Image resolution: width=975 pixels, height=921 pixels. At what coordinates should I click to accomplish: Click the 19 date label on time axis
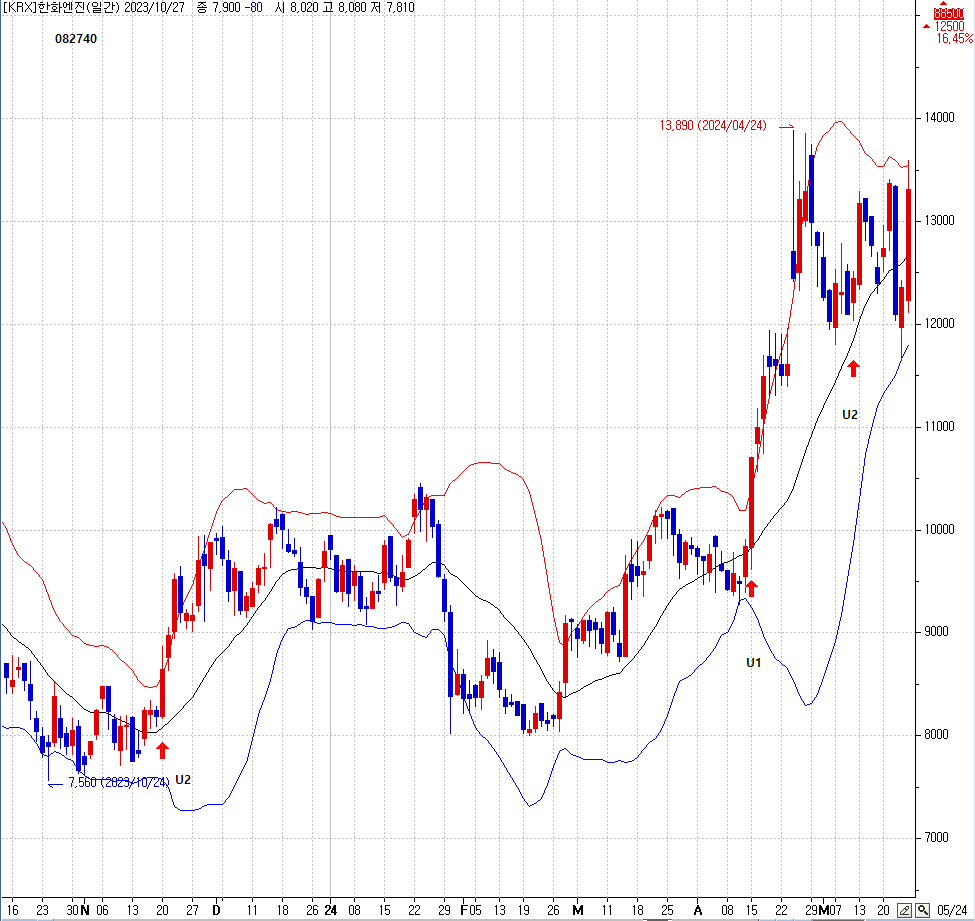[x=524, y=910]
